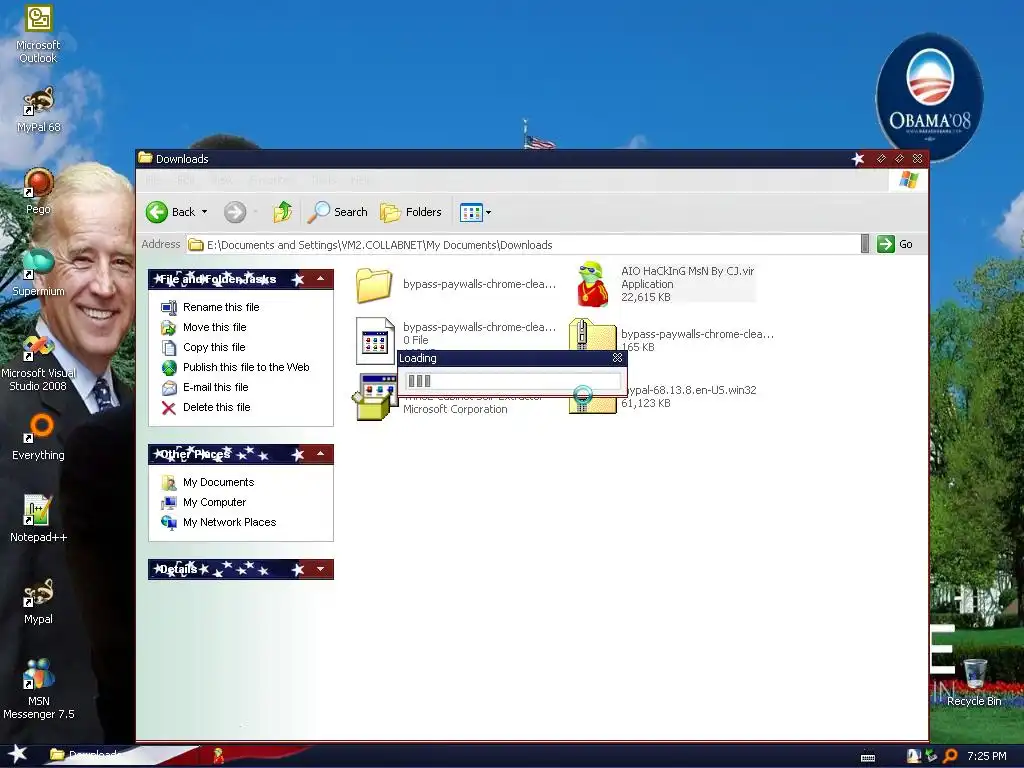Click inside the Address path field

click(522, 244)
